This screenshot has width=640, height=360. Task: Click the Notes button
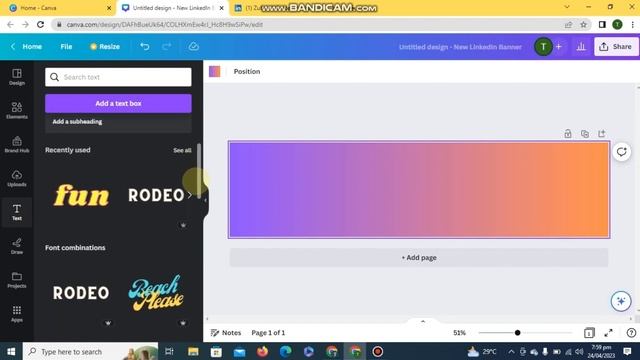point(226,333)
